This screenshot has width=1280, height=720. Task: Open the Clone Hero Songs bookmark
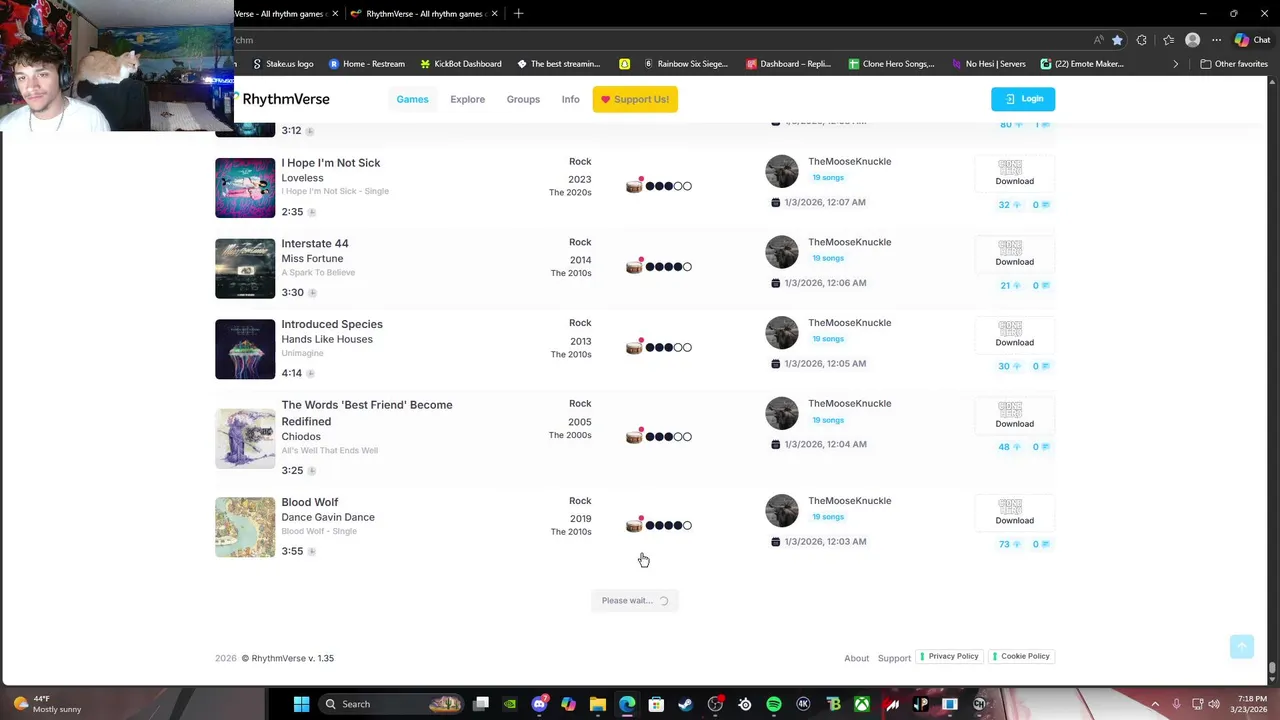[891, 64]
